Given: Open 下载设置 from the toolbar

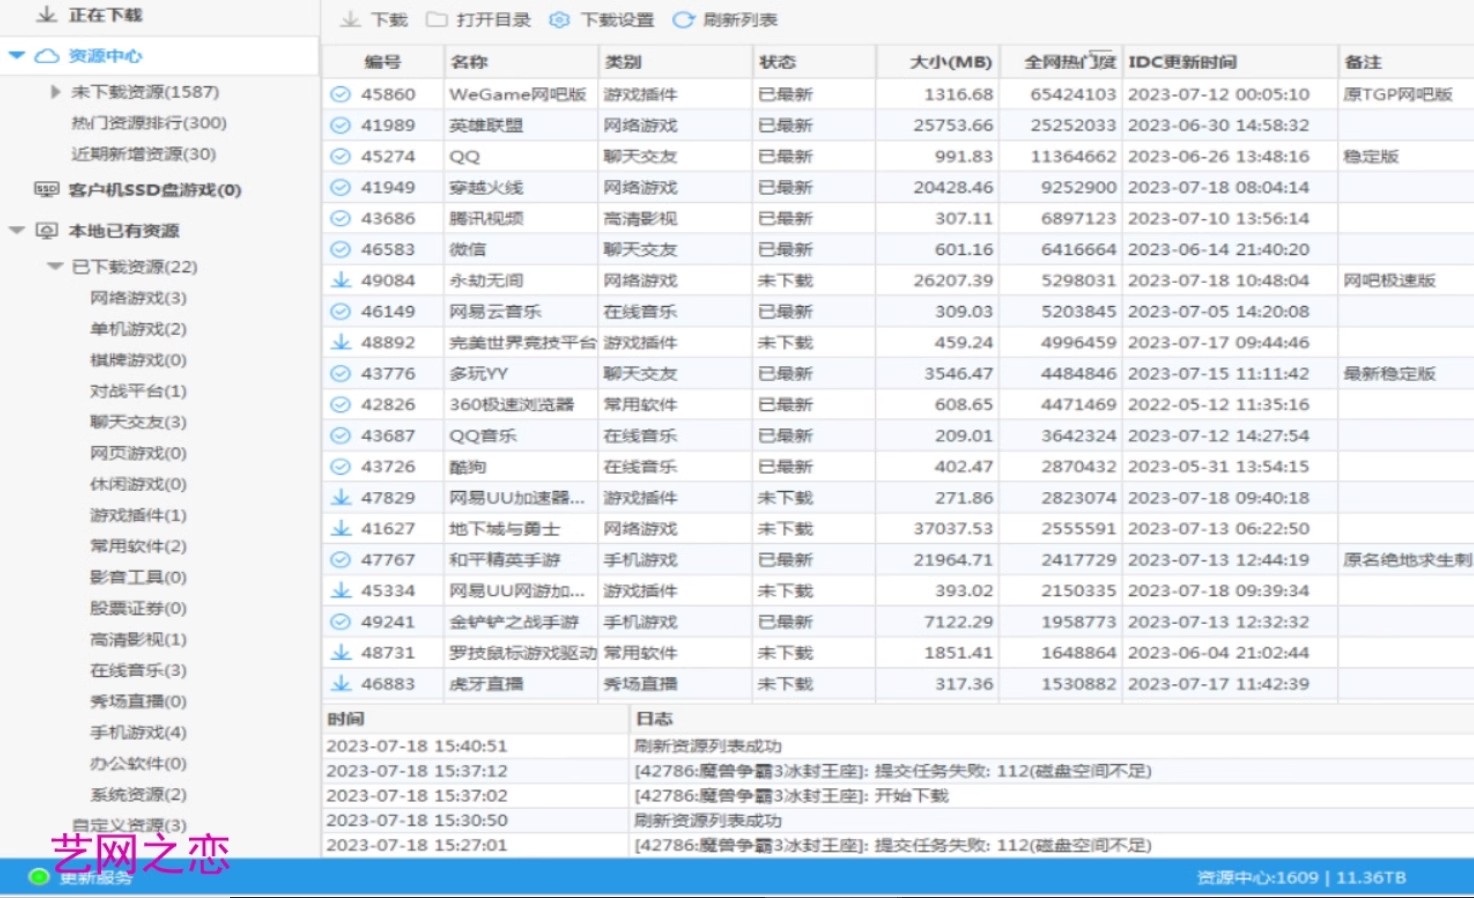Looking at the screenshot, I should tap(602, 20).
